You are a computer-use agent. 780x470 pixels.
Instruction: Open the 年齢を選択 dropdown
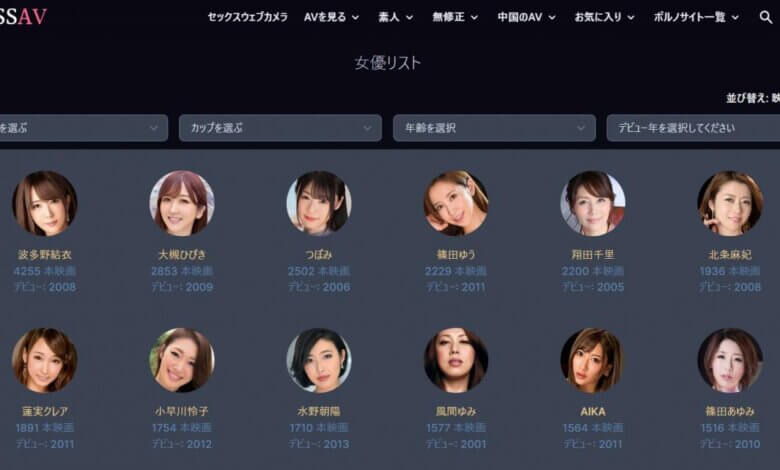point(494,128)
